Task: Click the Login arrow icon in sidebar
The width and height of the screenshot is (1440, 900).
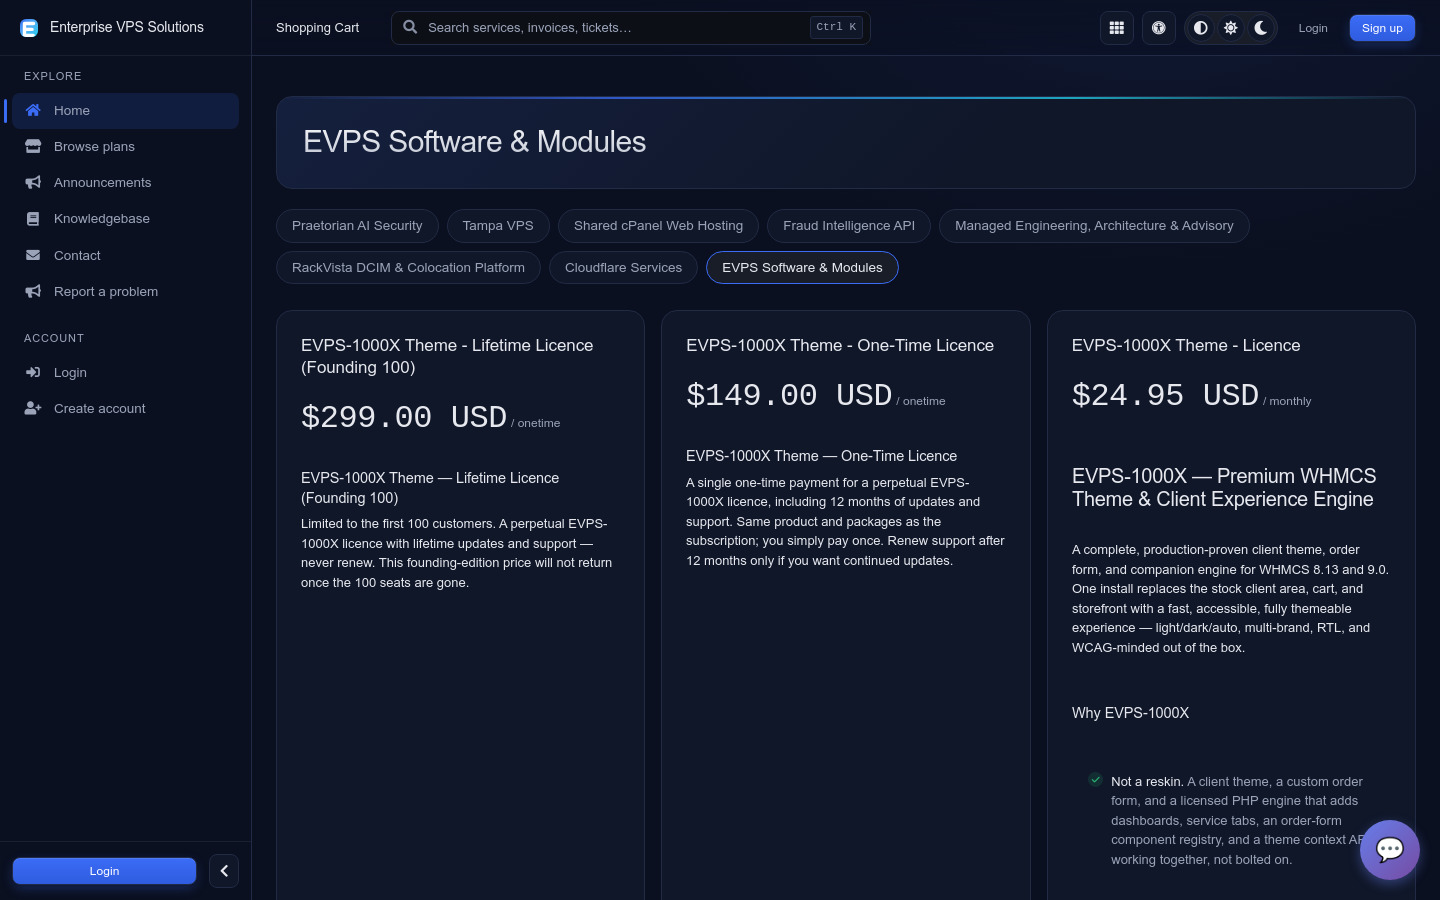Action: click(x=33, y=372)
